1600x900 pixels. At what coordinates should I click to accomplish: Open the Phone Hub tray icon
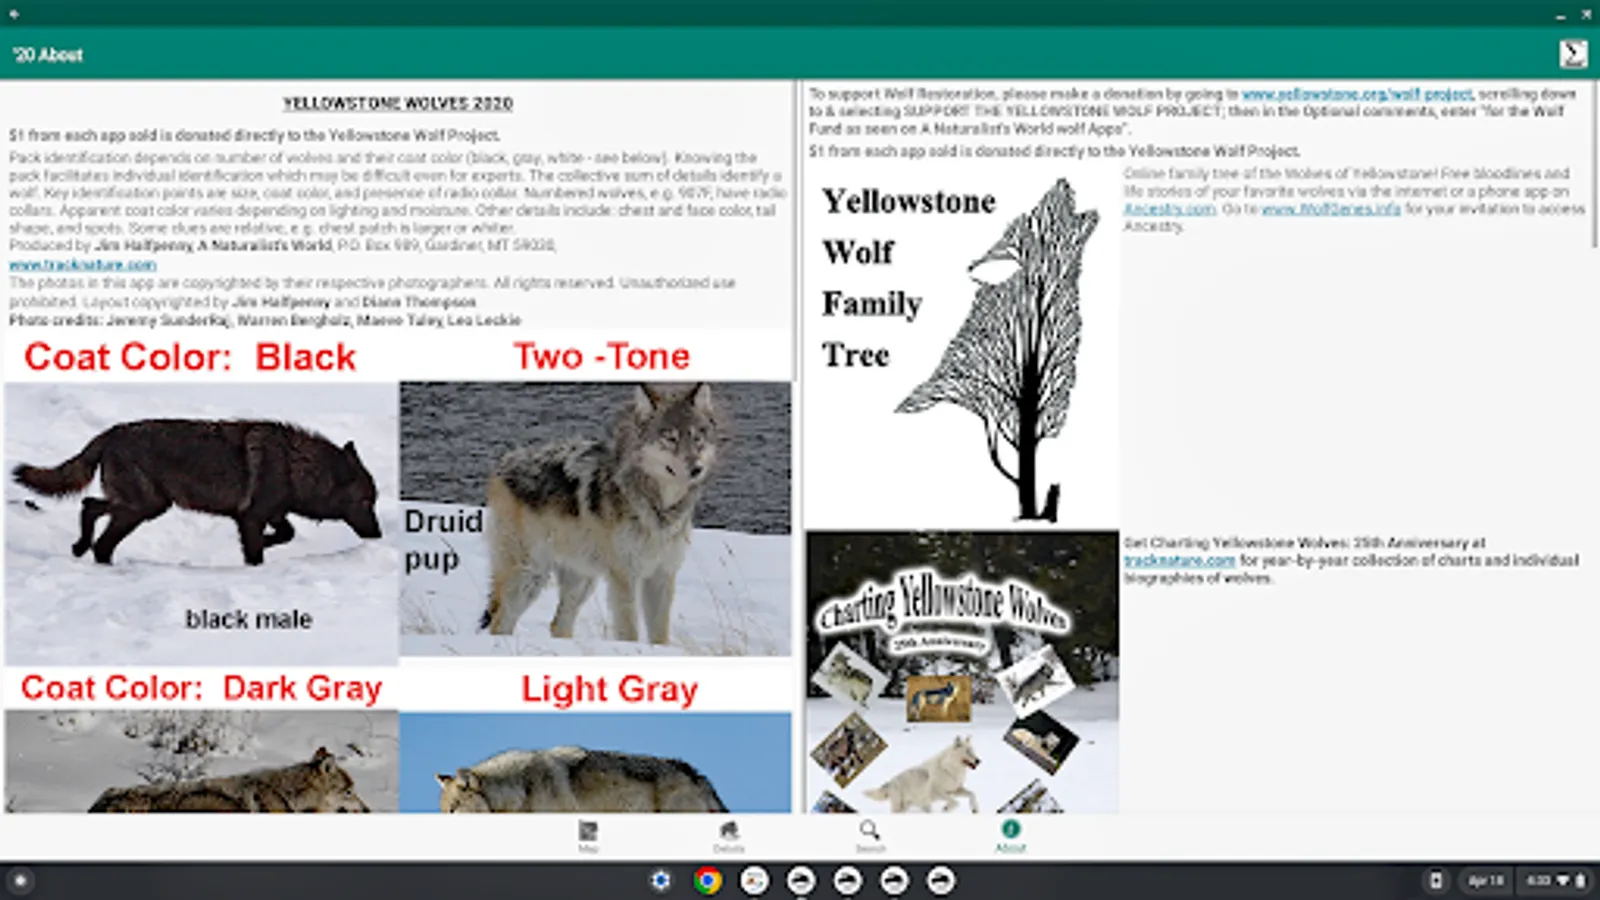click(x=1436, y=880)
